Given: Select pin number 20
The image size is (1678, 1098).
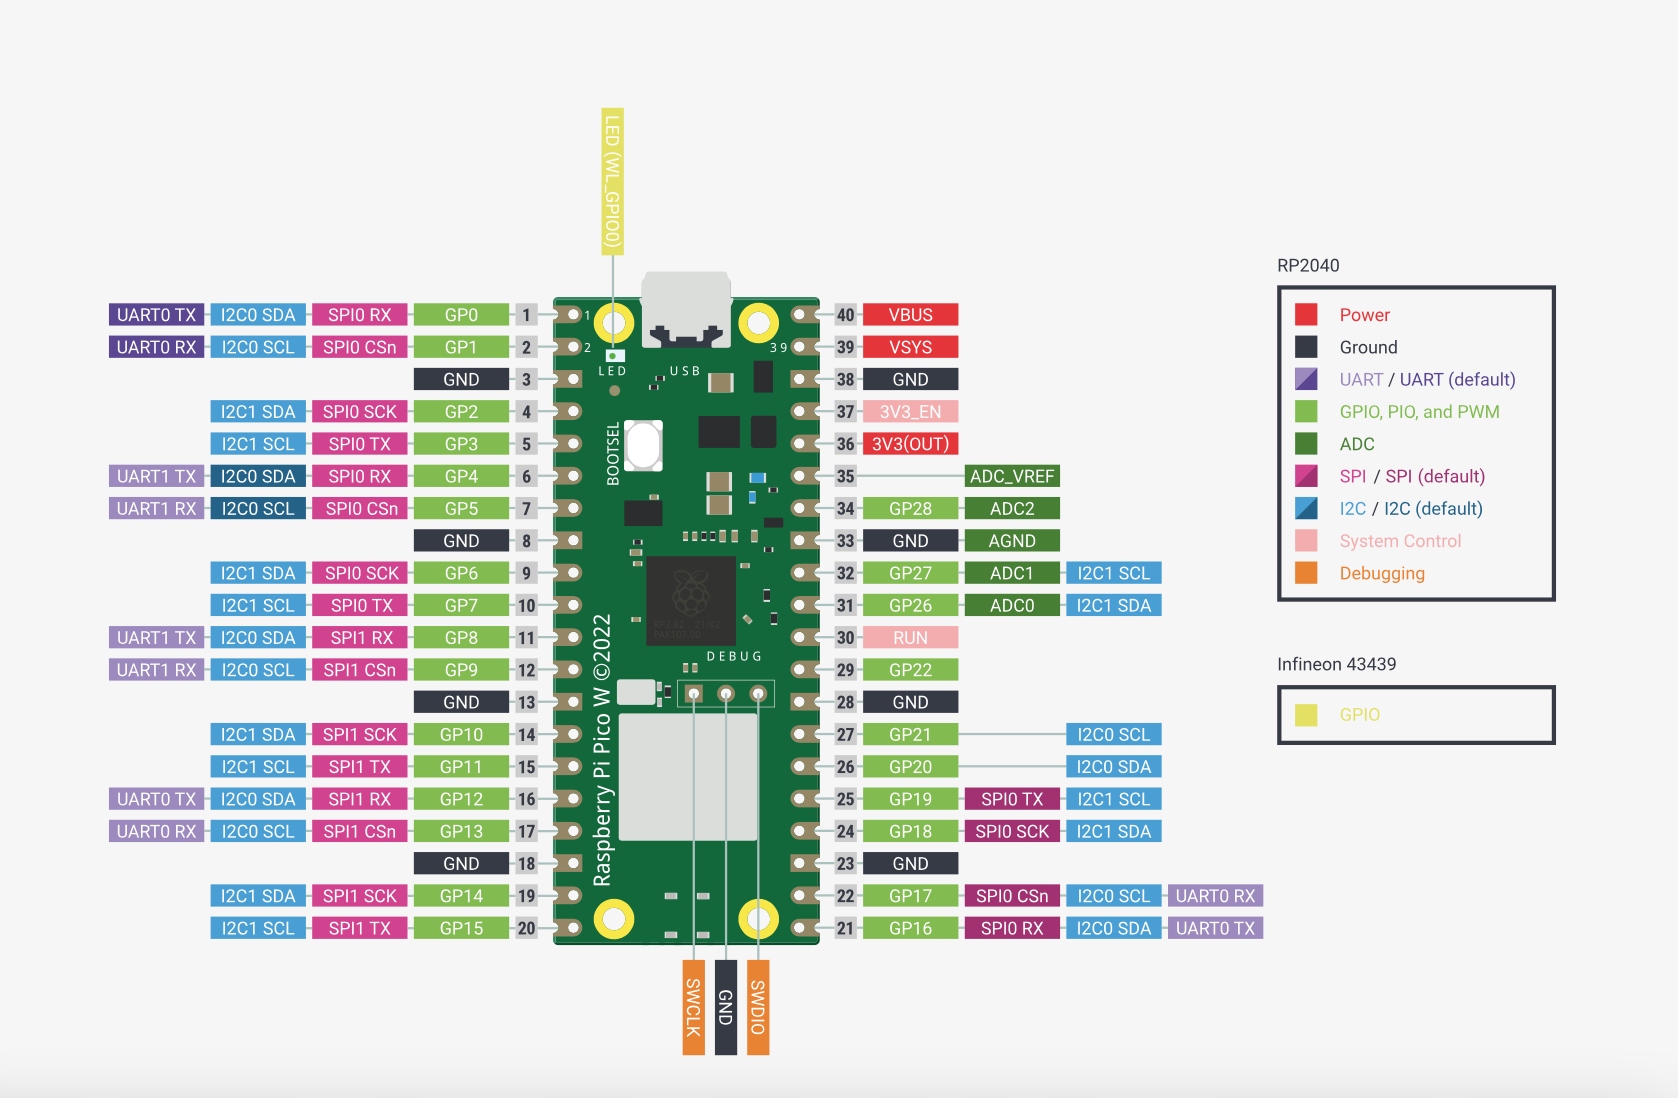Looking at the screenshot, I should tap(526, 928).
